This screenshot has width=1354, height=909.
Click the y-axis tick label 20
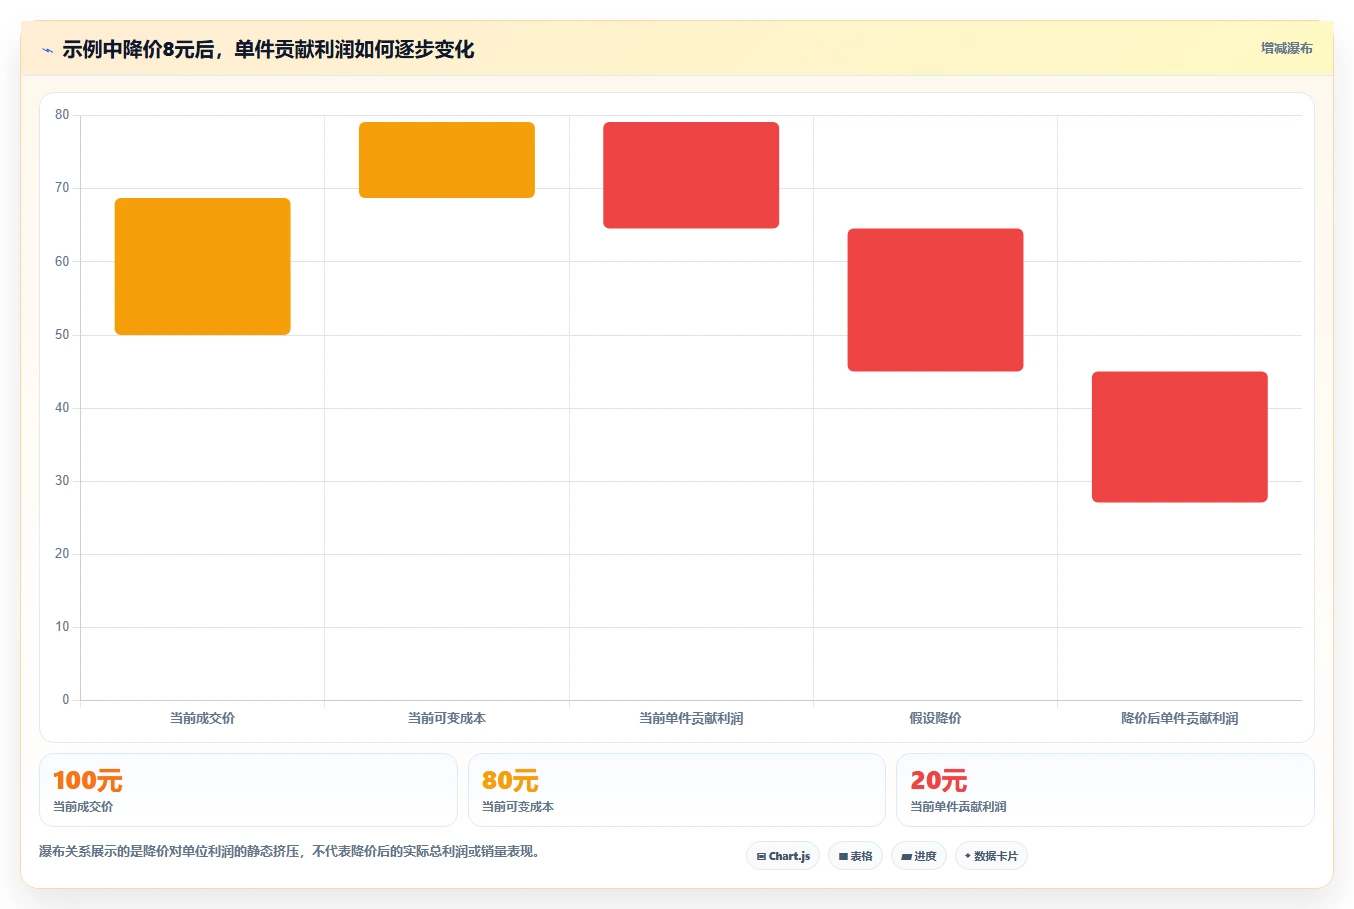(62, 554)
